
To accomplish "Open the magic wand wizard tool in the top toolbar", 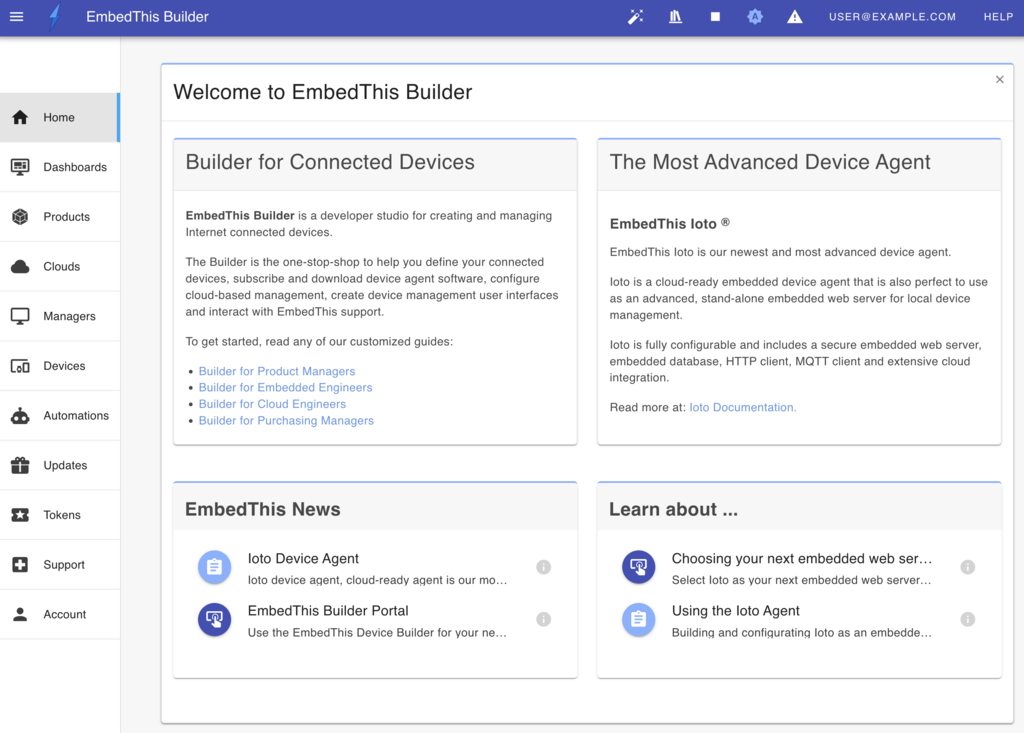I will coord(636,16).
